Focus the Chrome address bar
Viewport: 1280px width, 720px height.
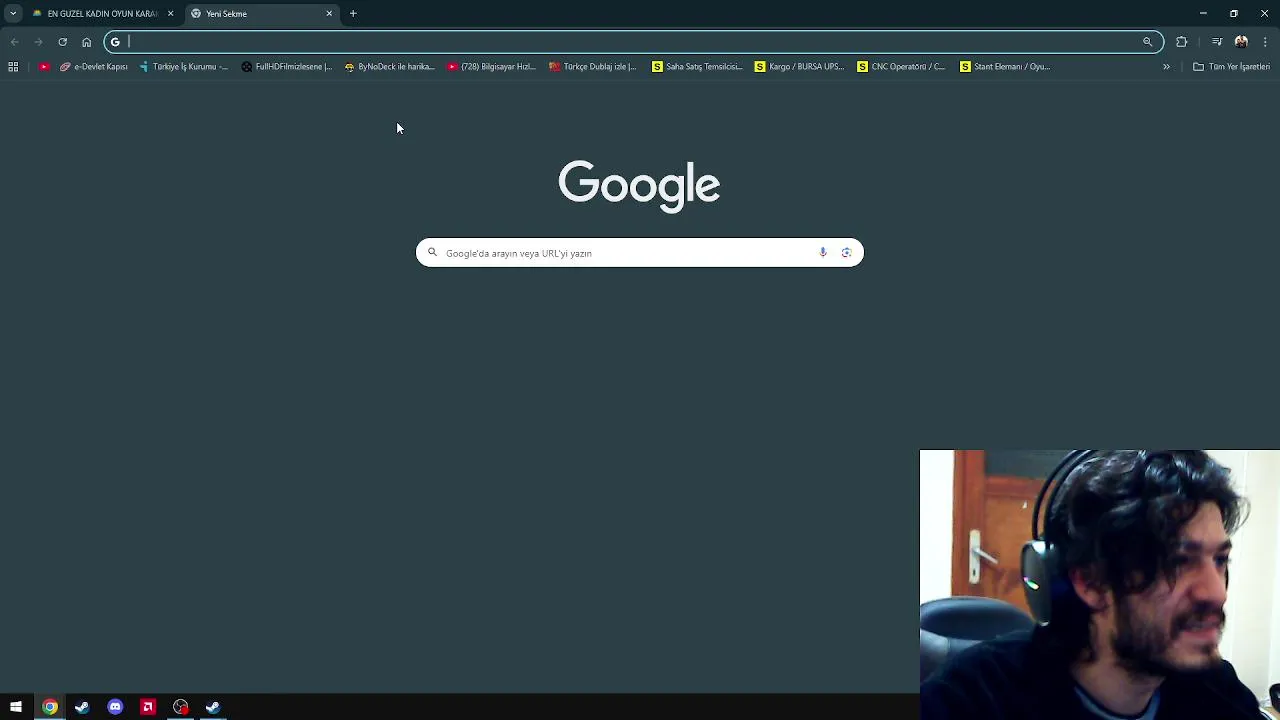633,41
